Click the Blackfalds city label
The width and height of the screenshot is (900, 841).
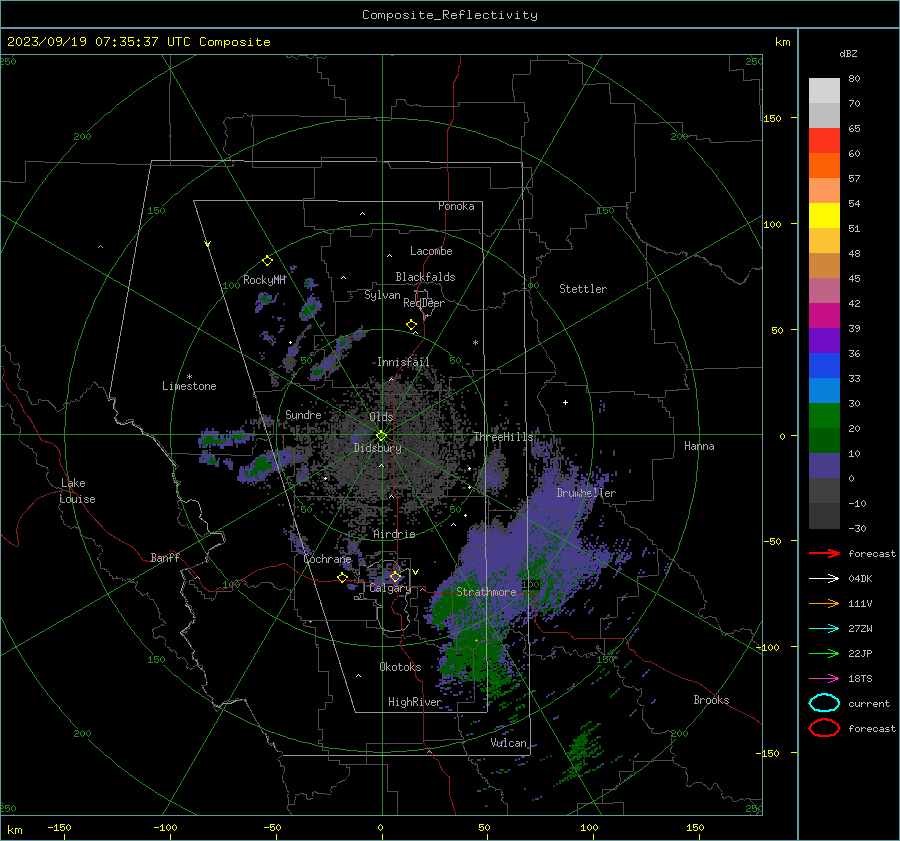point(425,277)
